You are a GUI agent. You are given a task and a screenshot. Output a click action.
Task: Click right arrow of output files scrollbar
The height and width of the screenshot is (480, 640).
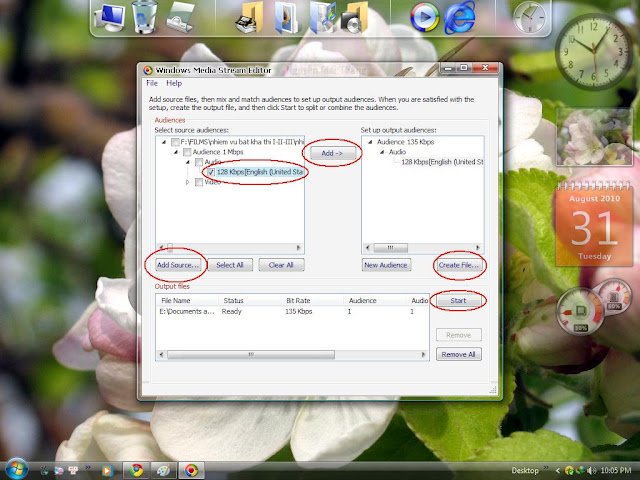click(x=423, y=355)
